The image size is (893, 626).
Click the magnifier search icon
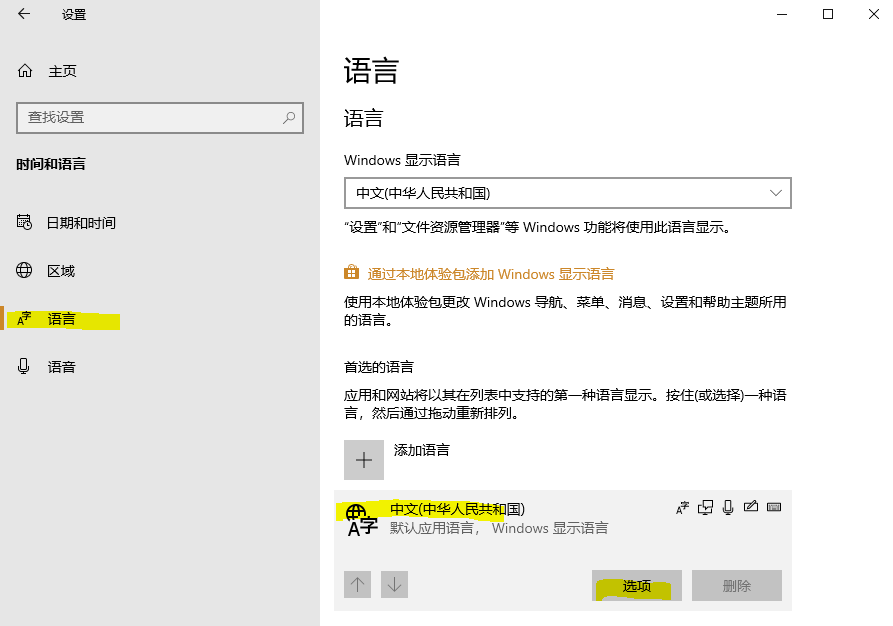(289, 118)
